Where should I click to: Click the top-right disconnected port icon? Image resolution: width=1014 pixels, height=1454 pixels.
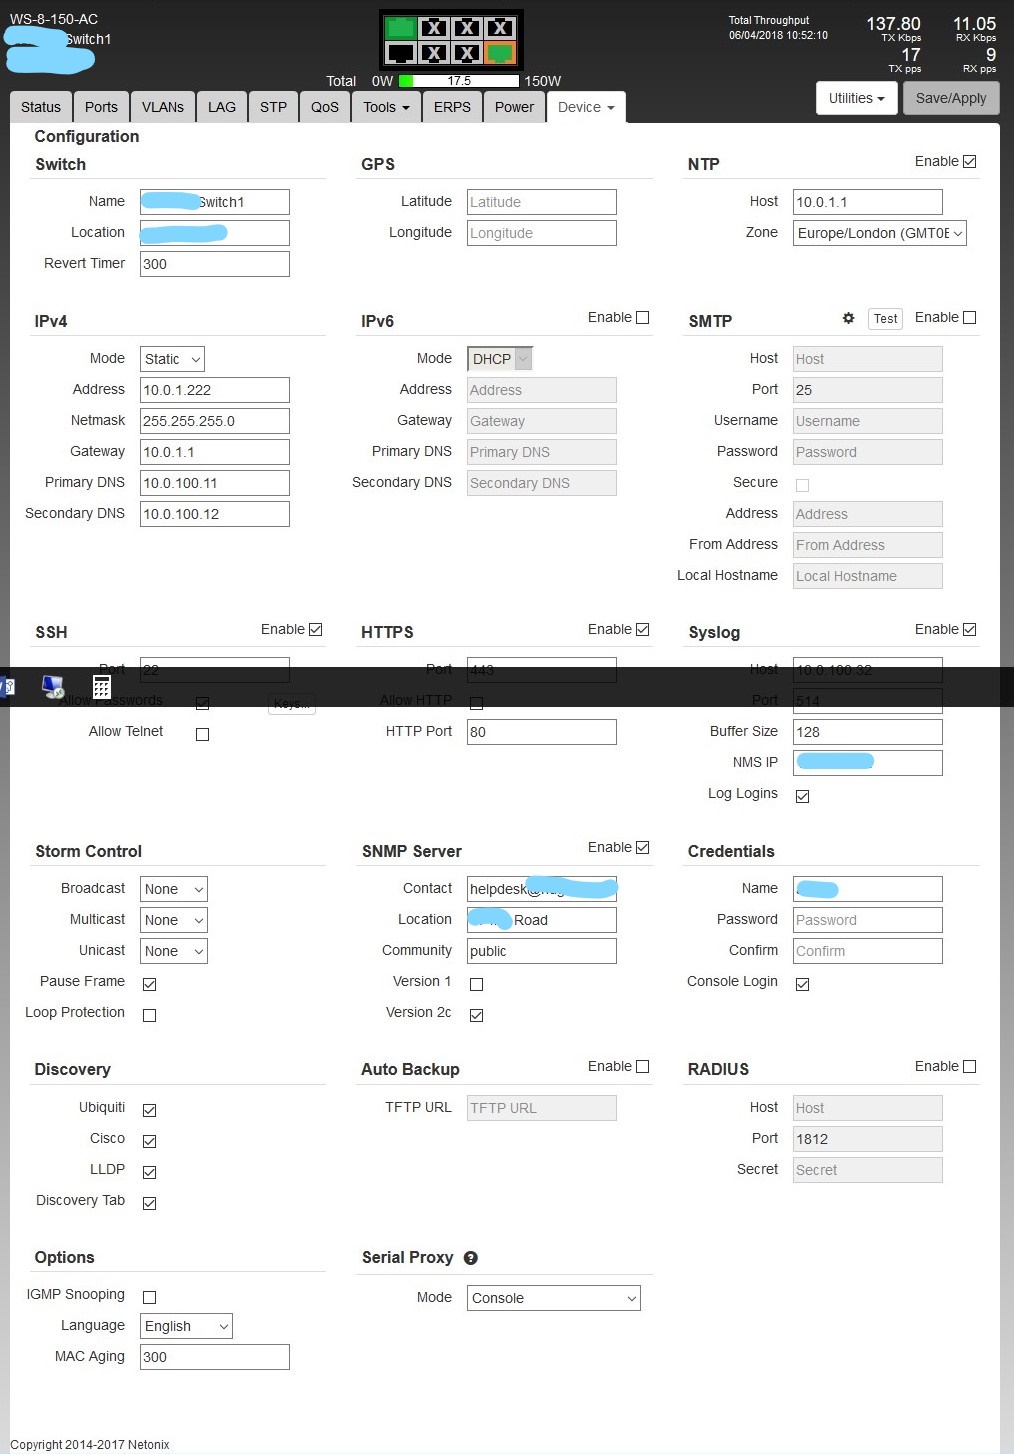500,28
